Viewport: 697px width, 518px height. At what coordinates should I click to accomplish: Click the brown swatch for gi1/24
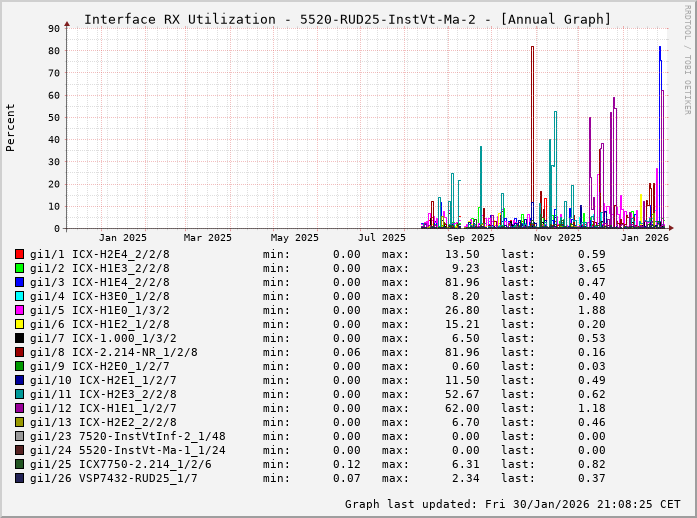point(20,450)
